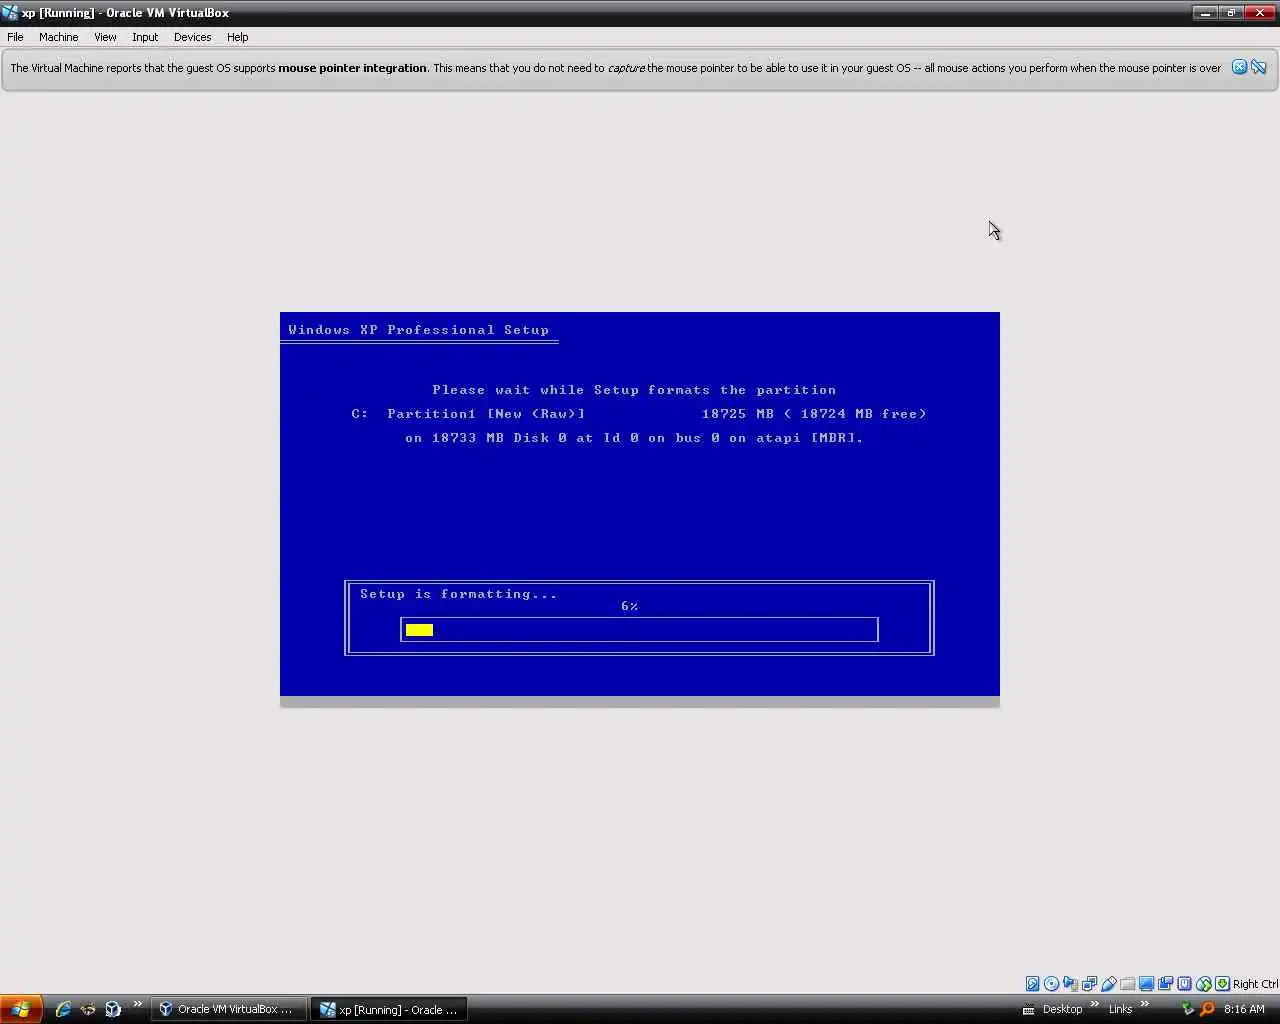Expand quick launch overflow chevron
1280x1024 pixels.
click(138, 1004)
